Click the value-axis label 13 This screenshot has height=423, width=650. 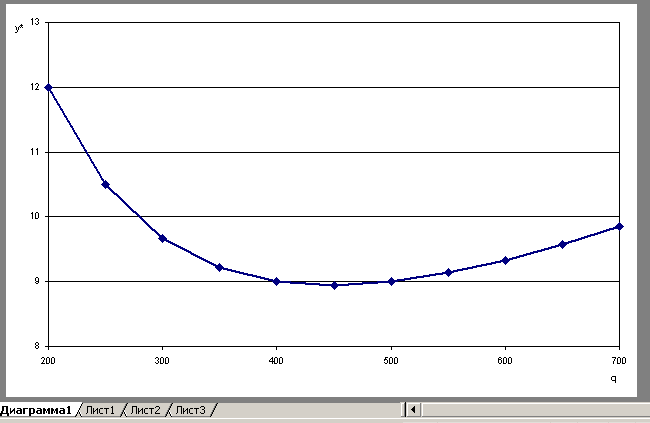35,22
